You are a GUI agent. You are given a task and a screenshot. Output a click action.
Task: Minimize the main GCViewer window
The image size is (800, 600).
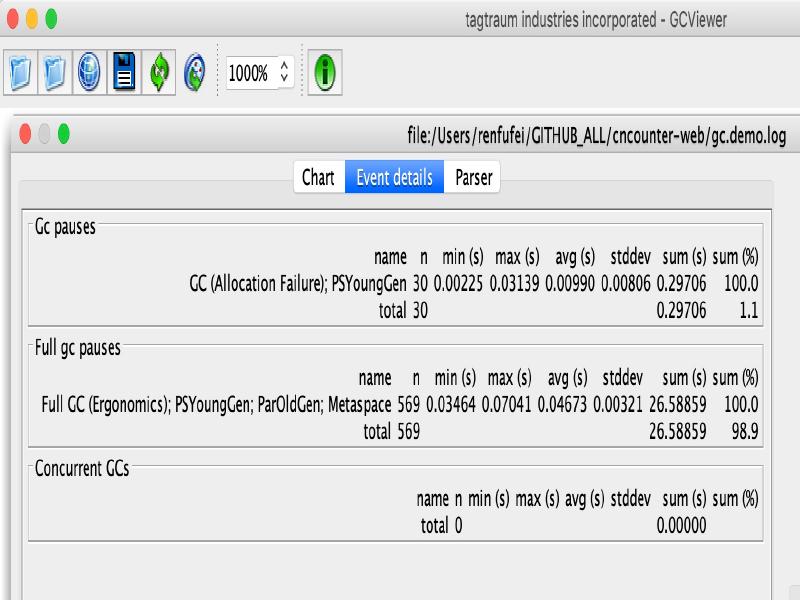tap(32, 18)
